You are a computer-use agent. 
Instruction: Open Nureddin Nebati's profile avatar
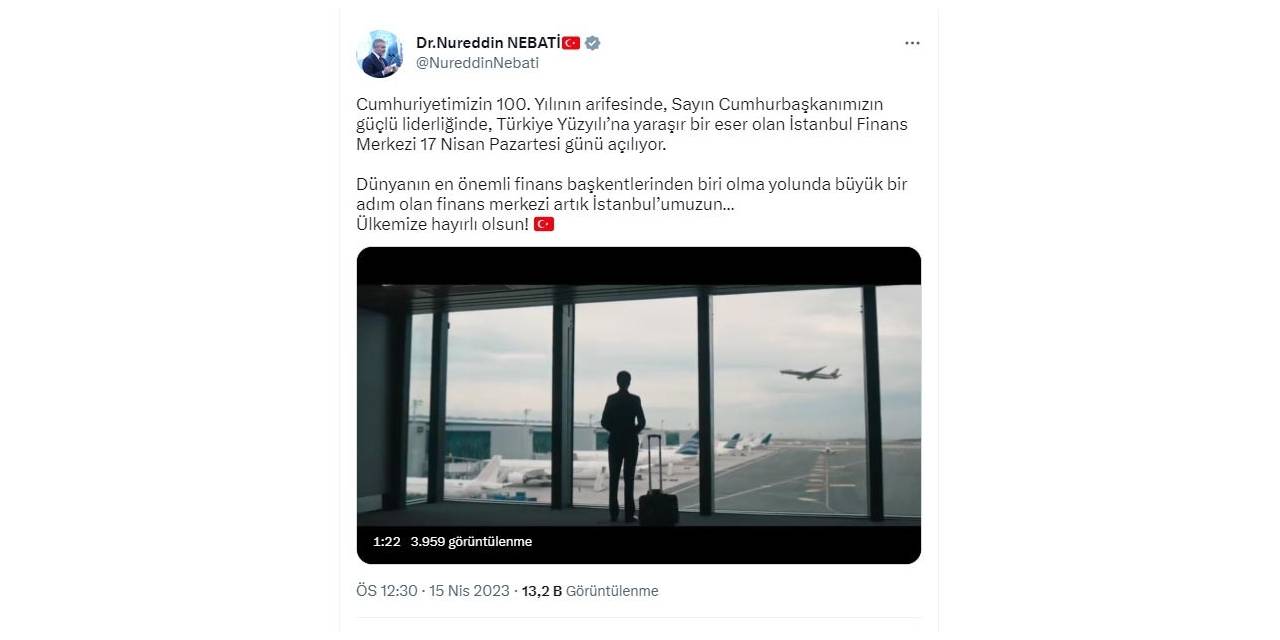tap(379, 54)
